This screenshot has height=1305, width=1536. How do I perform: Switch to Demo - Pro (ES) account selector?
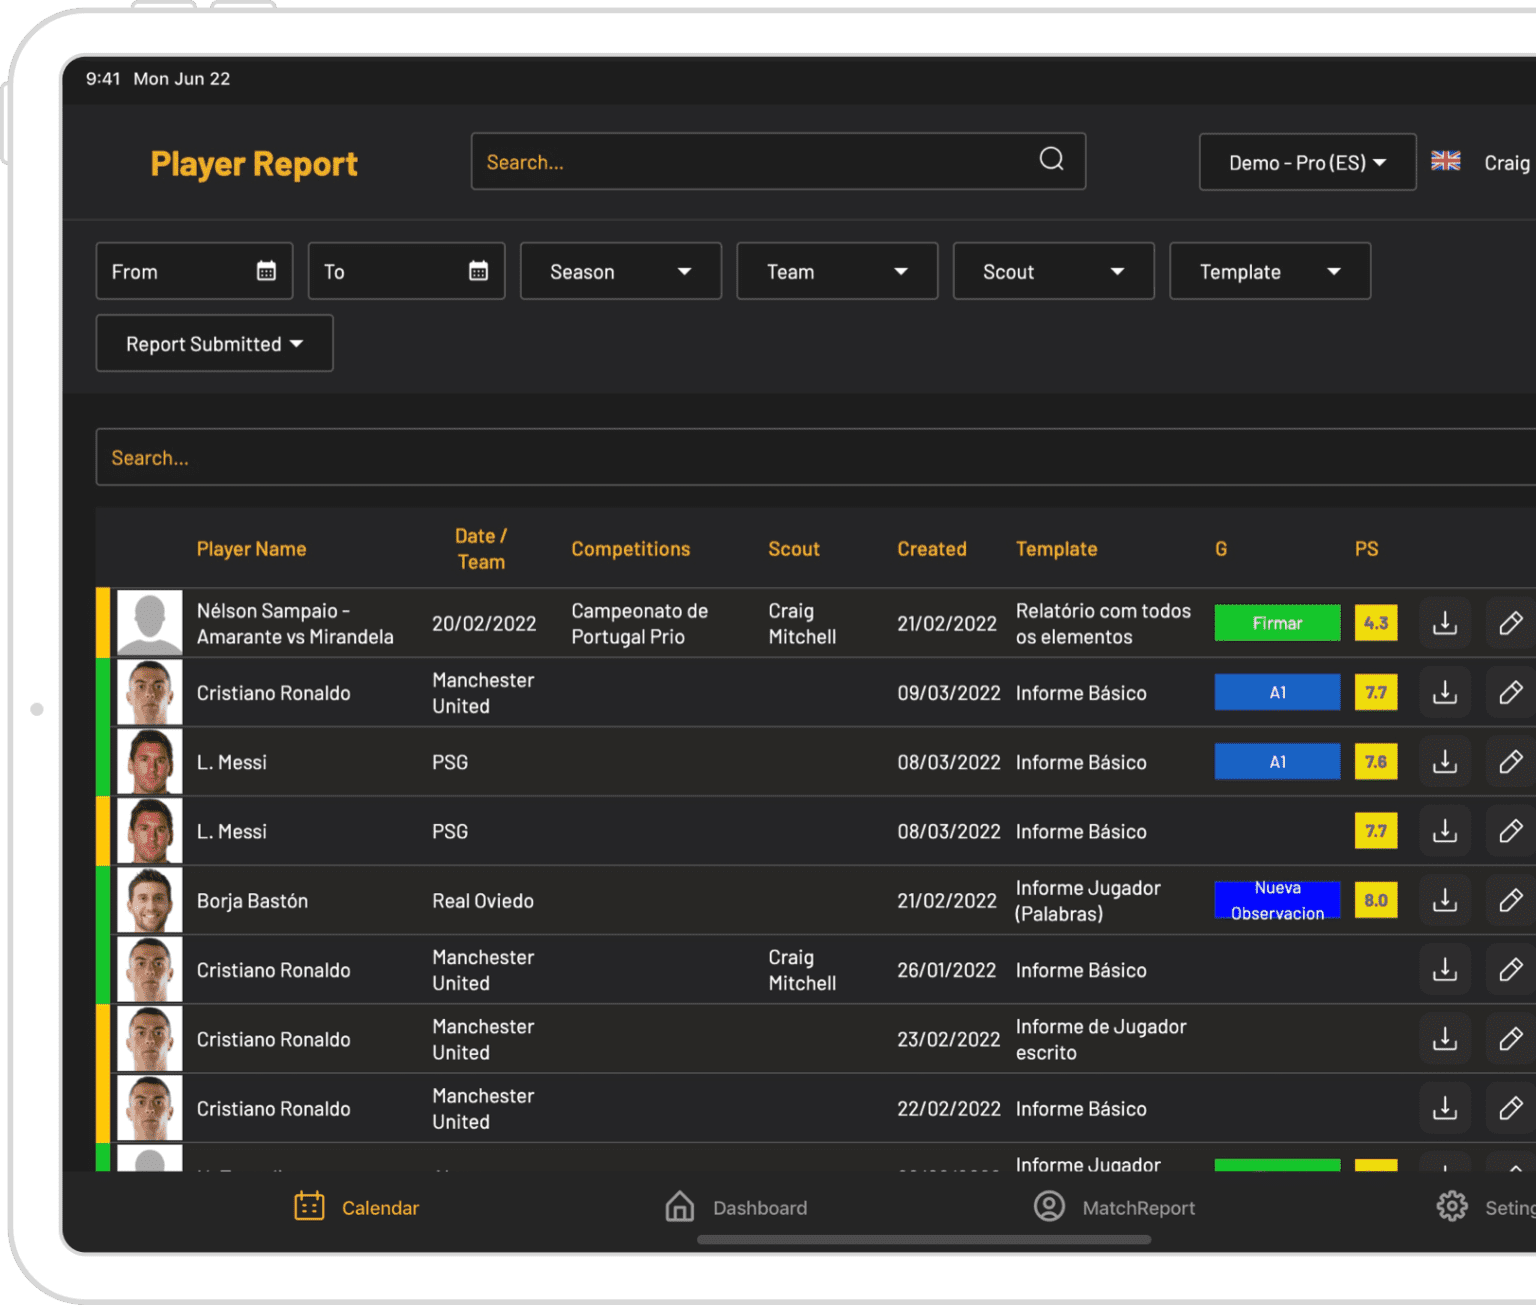click(x=1307, y=161)
